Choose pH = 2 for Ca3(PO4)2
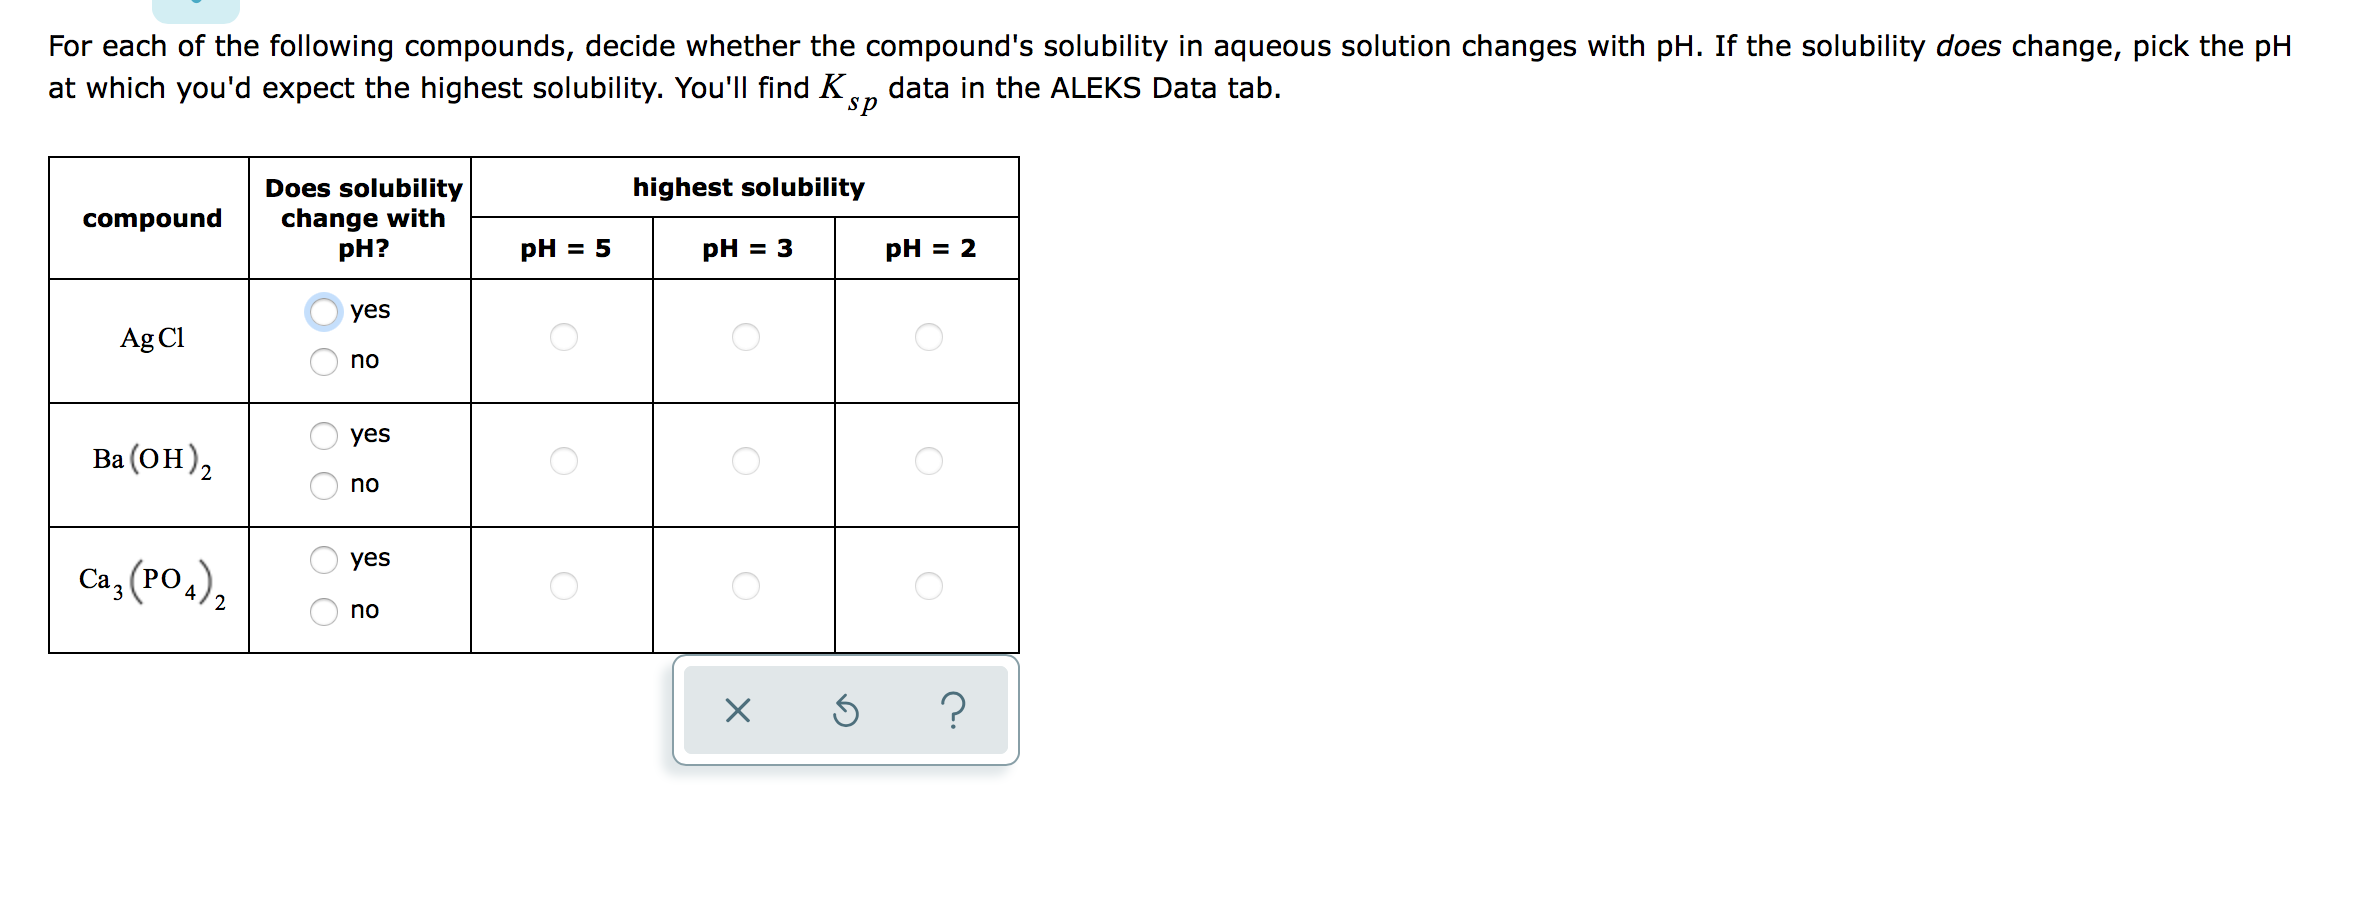The height and width of the screenshot is (922, 2354). [928, 587]
